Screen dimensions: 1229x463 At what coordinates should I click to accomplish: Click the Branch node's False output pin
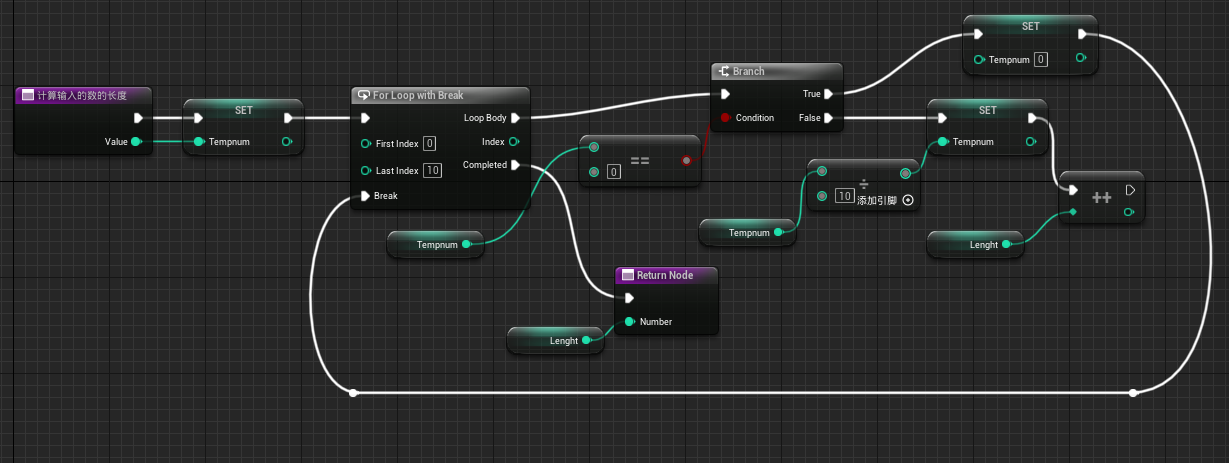827,118
